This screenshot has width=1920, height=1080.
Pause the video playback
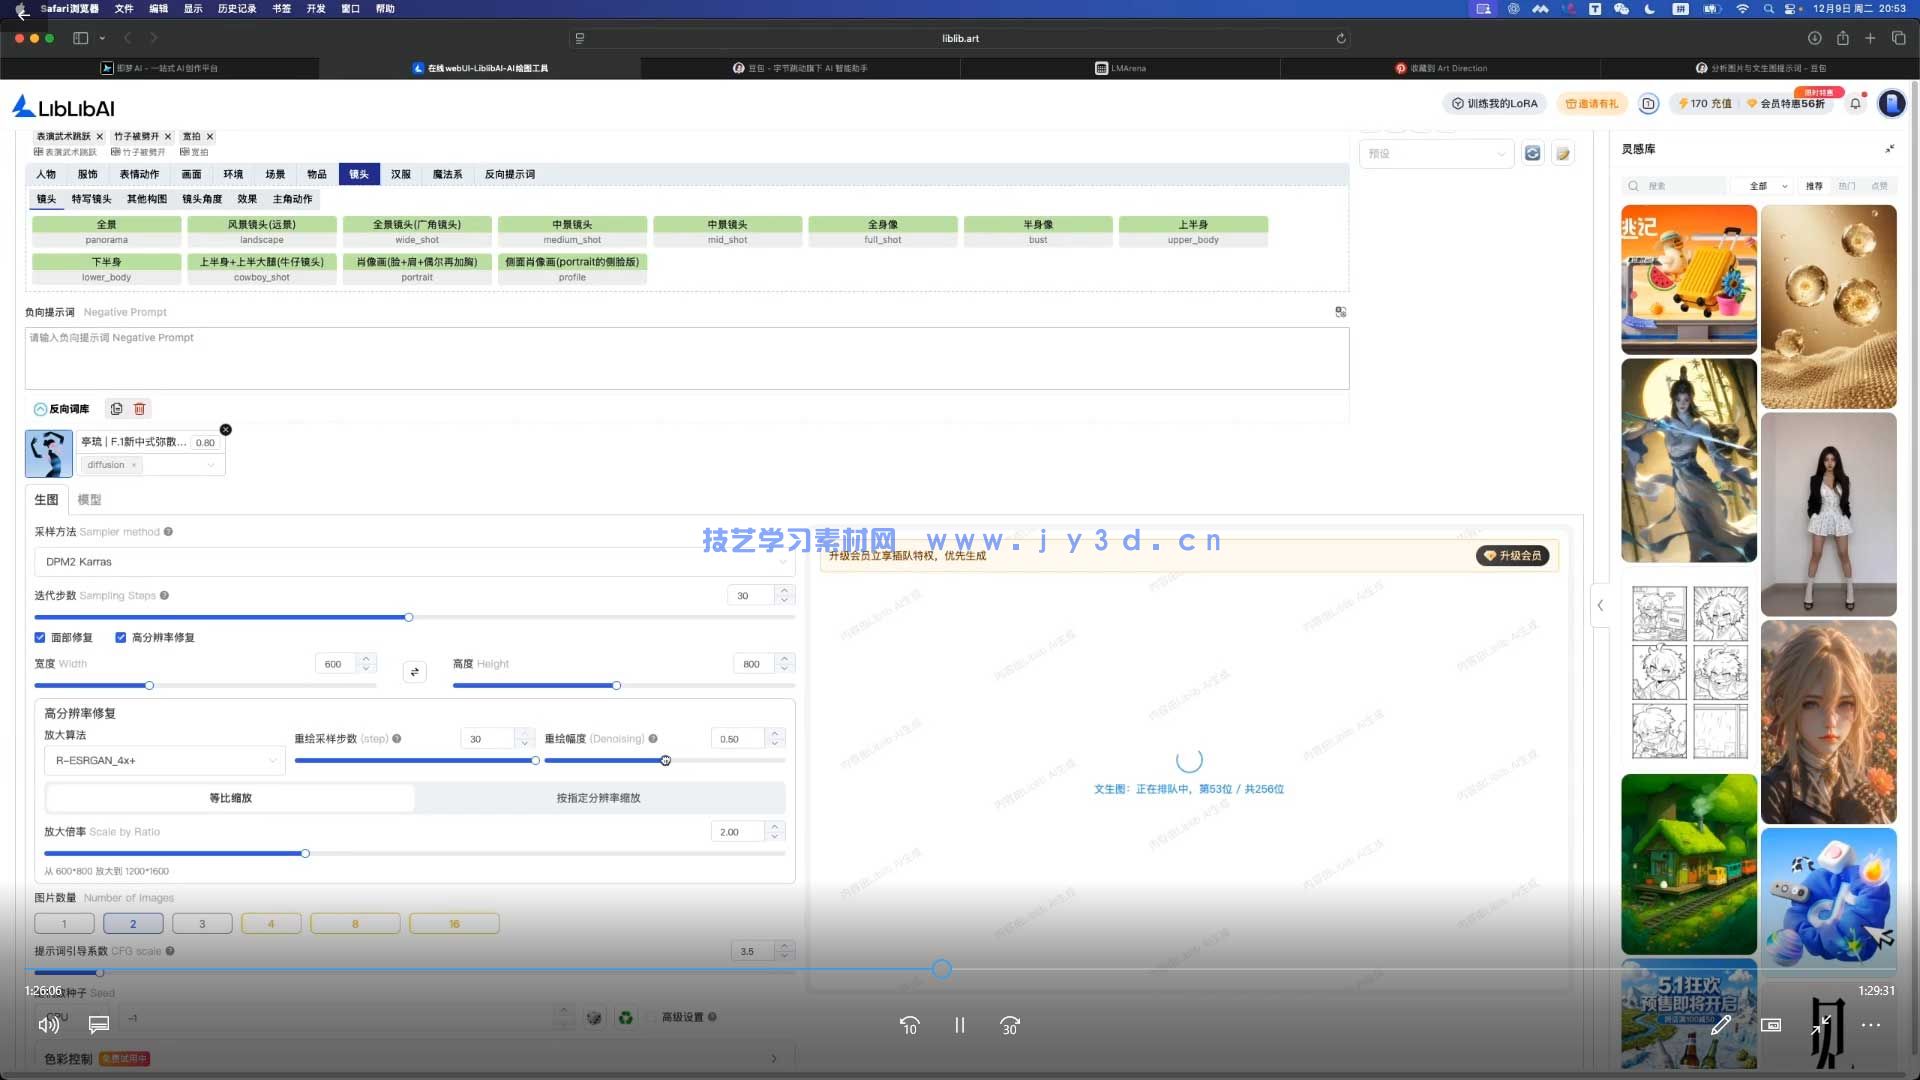click(x=959, y=1025)
